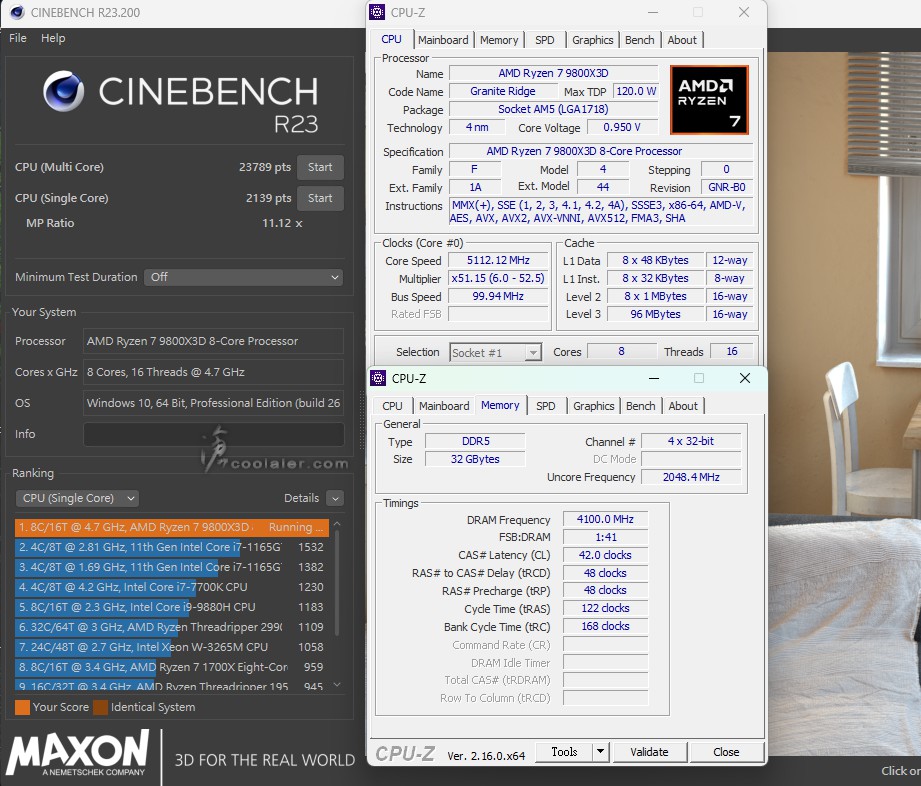The width and height of the screenshot is (921, 786).
Task: Switch to Memory tab in upper CPU-Z window
Action: pyautogui.click(x=499, y=40)
